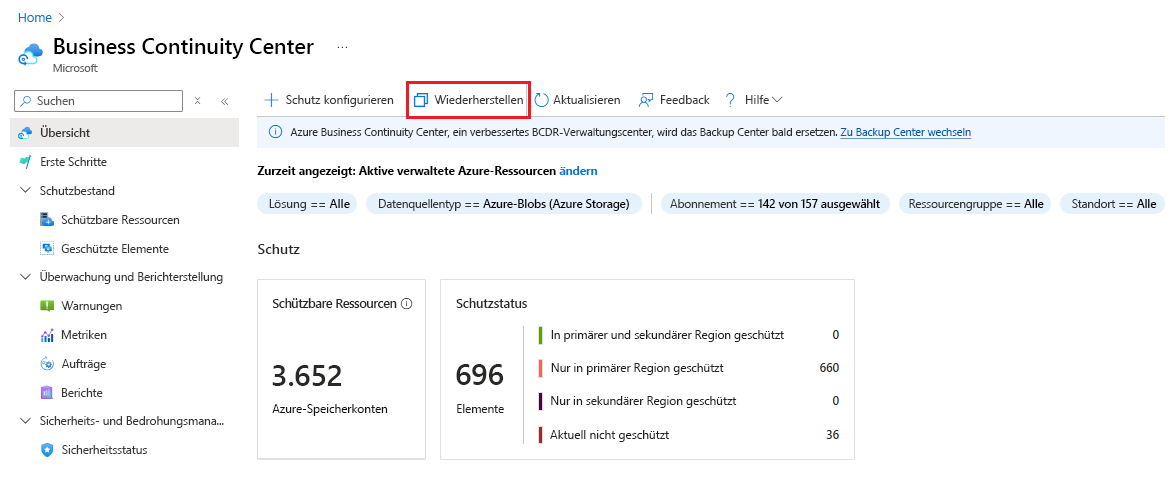Open the Abonnement 142 von 157 filter

(x=774, y=203)
